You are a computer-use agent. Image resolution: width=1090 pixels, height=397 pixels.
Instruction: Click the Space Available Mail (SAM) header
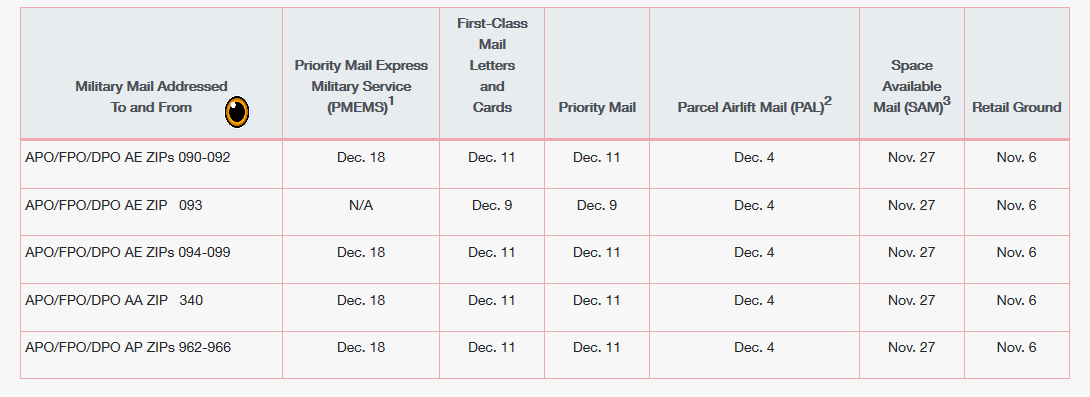[x=911, y=86]
